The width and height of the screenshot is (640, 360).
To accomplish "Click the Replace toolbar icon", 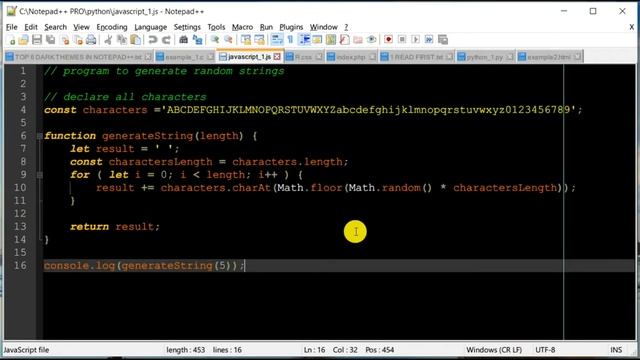I will [198, 40].
